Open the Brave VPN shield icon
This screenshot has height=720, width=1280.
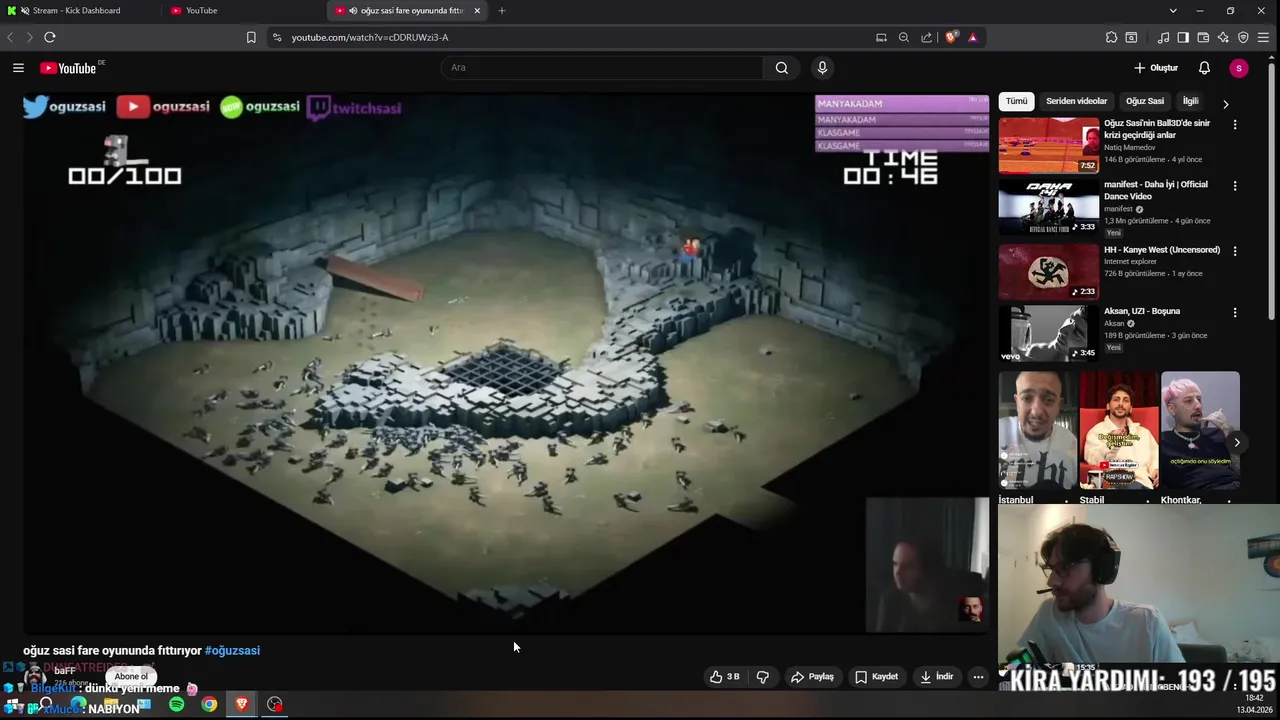(x=1243, y=37)
